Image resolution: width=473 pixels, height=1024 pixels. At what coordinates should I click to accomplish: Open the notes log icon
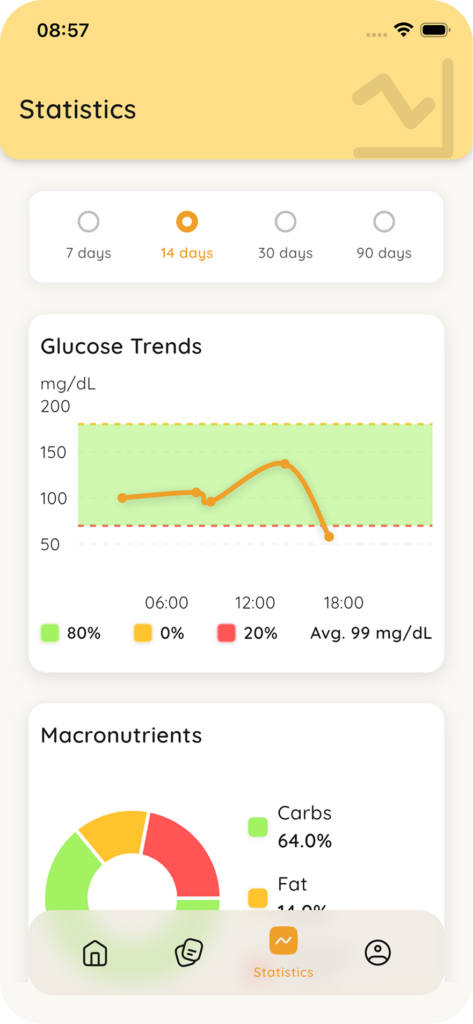(x=189, y=953)
